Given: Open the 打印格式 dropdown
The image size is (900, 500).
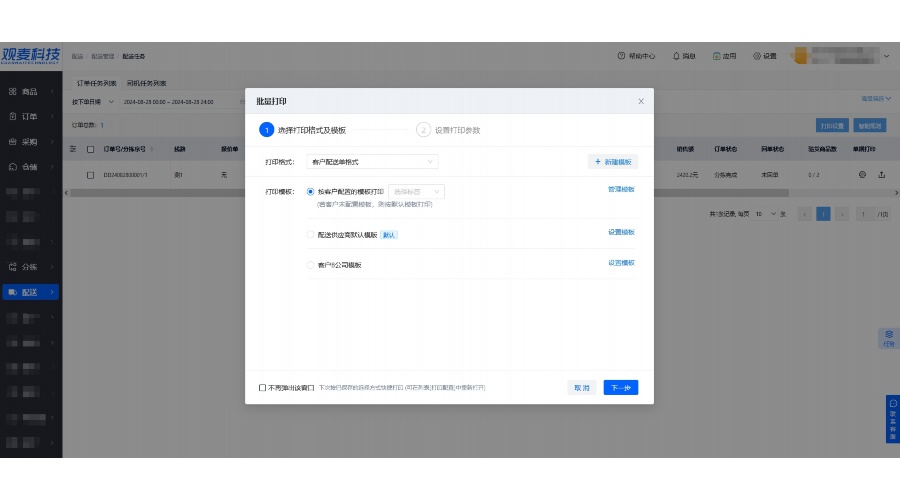Looking at the screenshot, I should [372, 161].
